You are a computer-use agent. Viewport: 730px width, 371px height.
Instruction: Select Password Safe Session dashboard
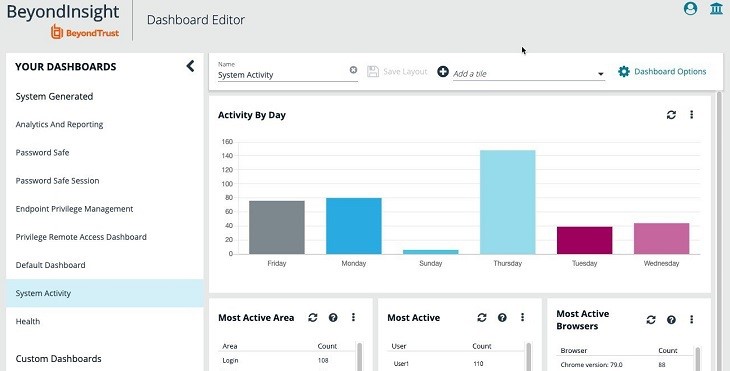(105, 181)
